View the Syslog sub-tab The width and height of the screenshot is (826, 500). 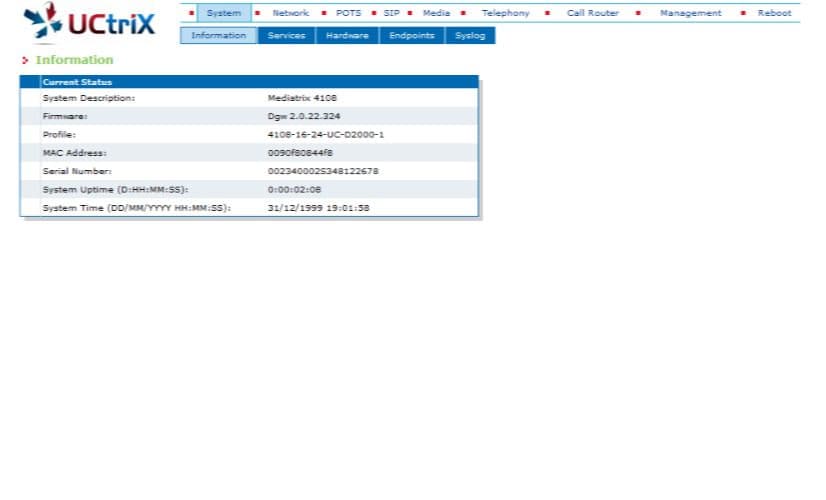469,35
